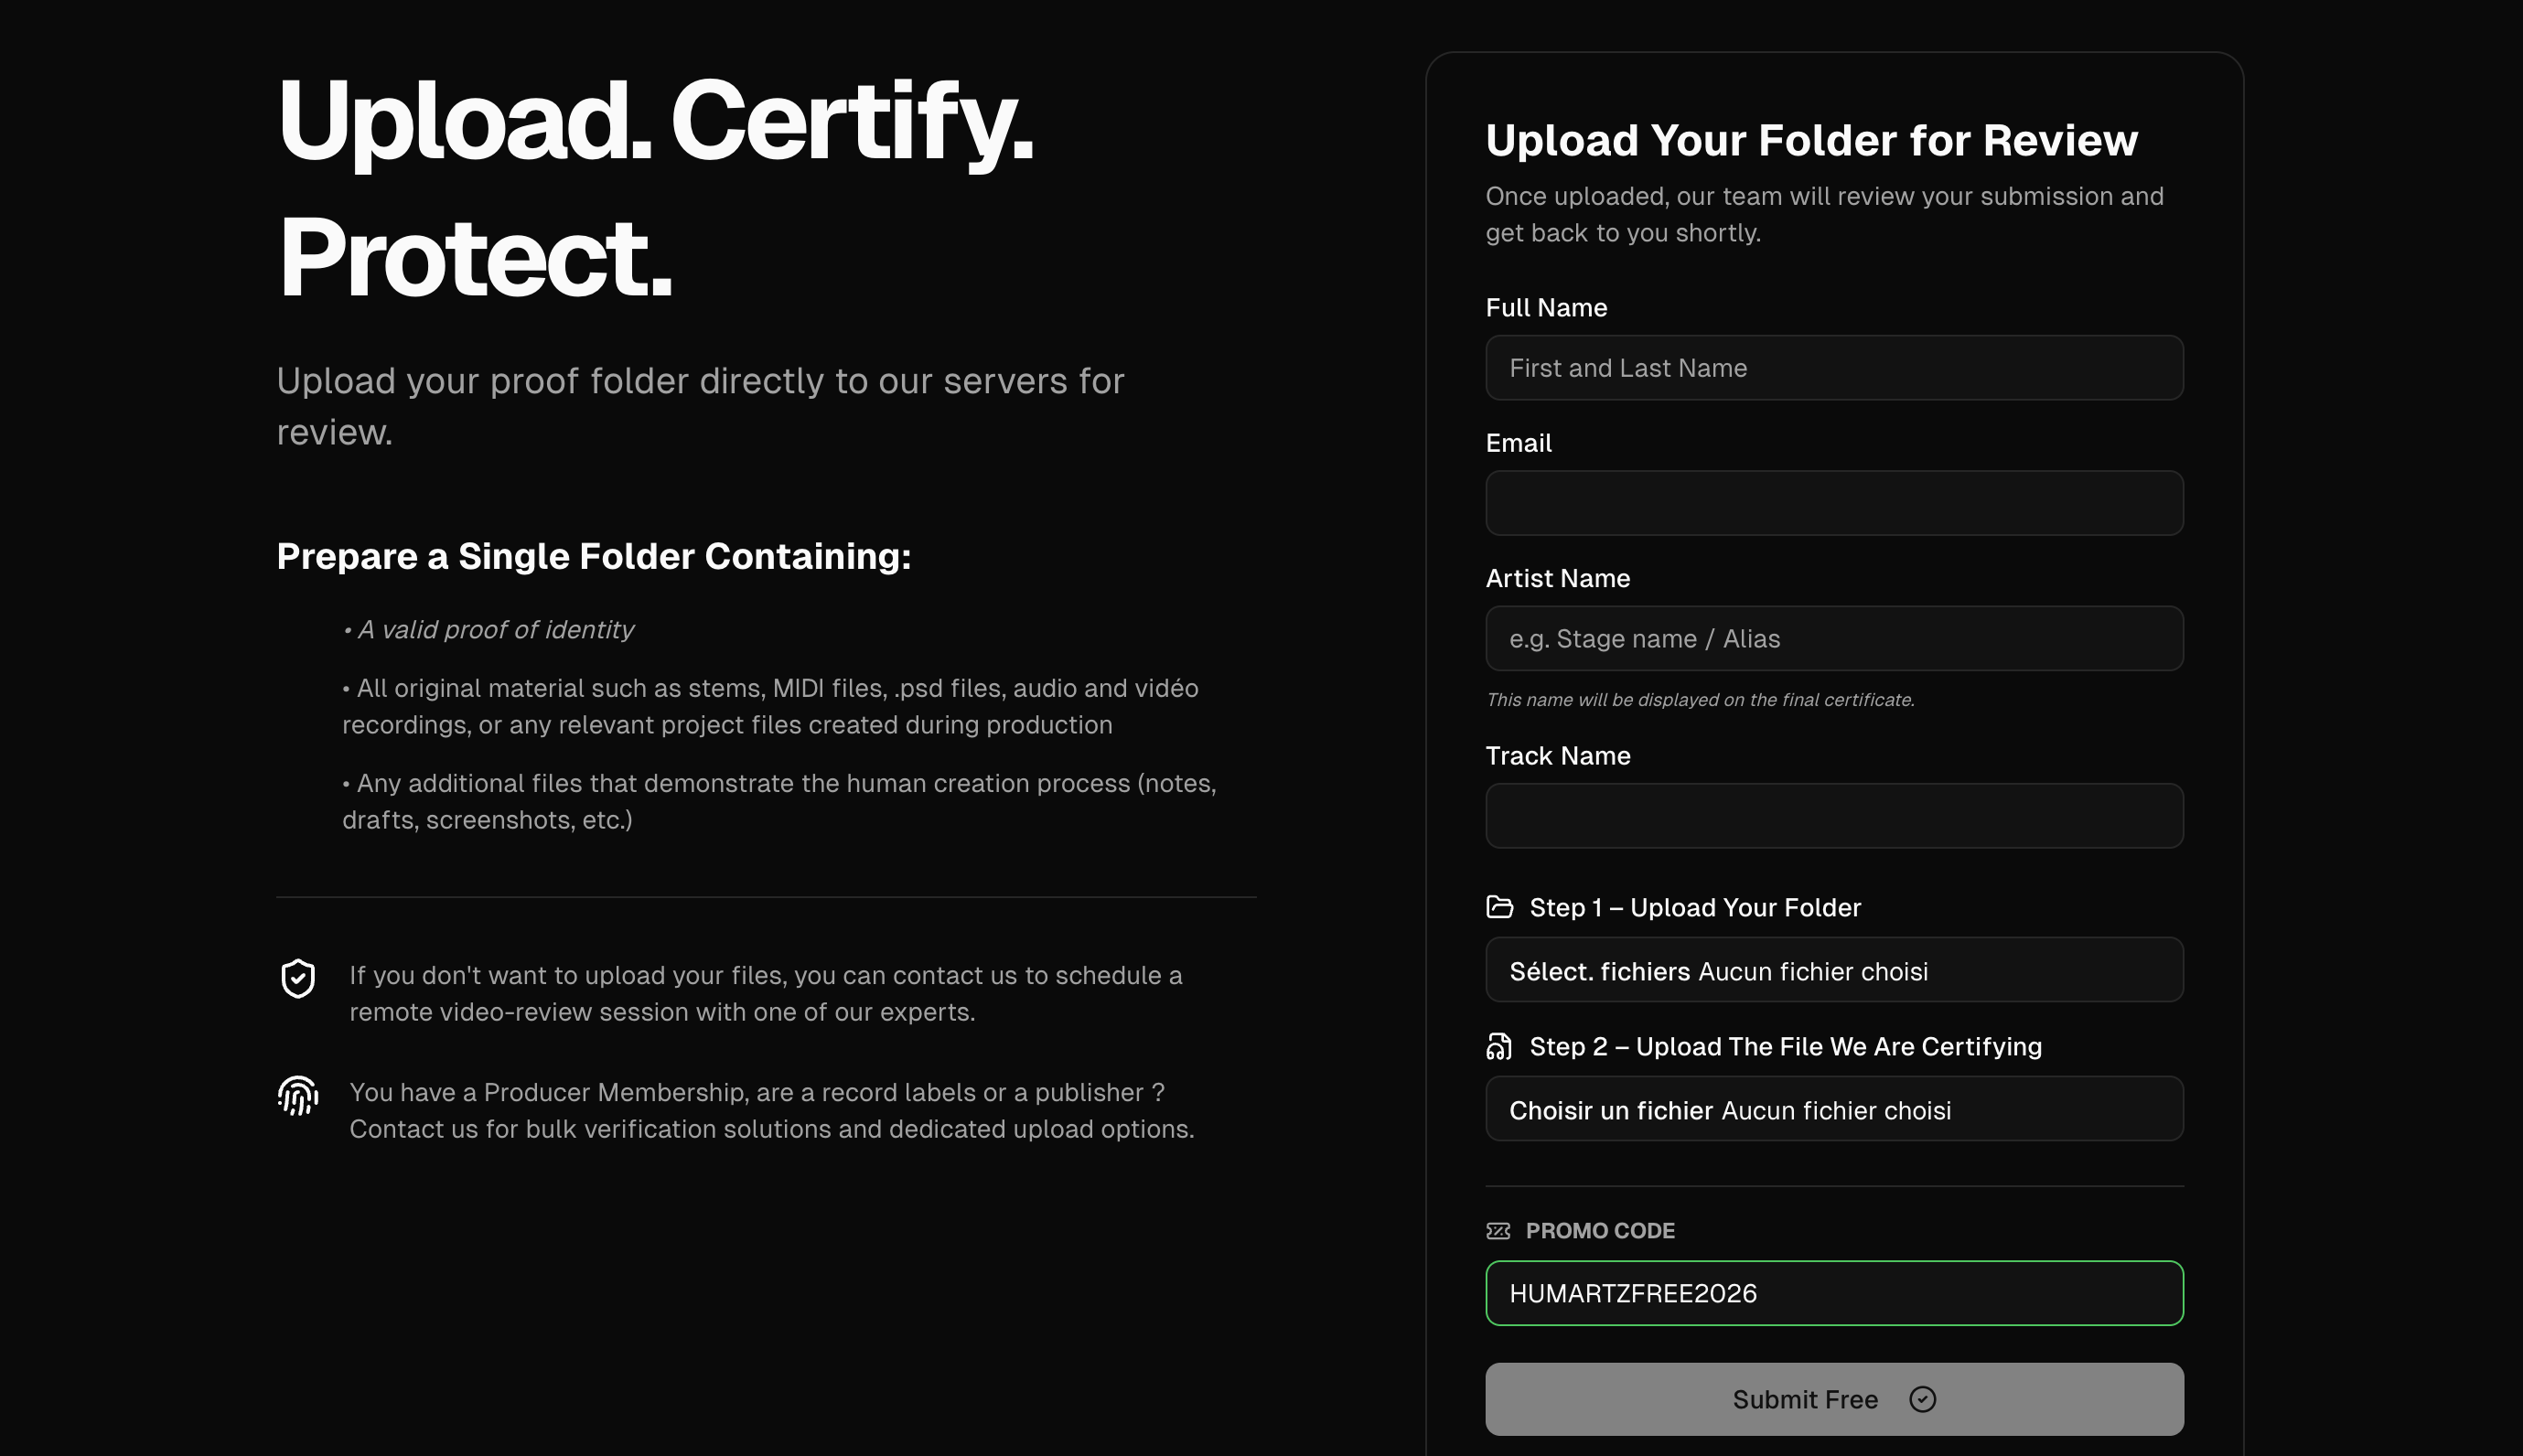This screenshot has height=1456, width=2523.
Task: Click the promo code field containing HUMARTZFREE2026
Action: point(1834,1293)
